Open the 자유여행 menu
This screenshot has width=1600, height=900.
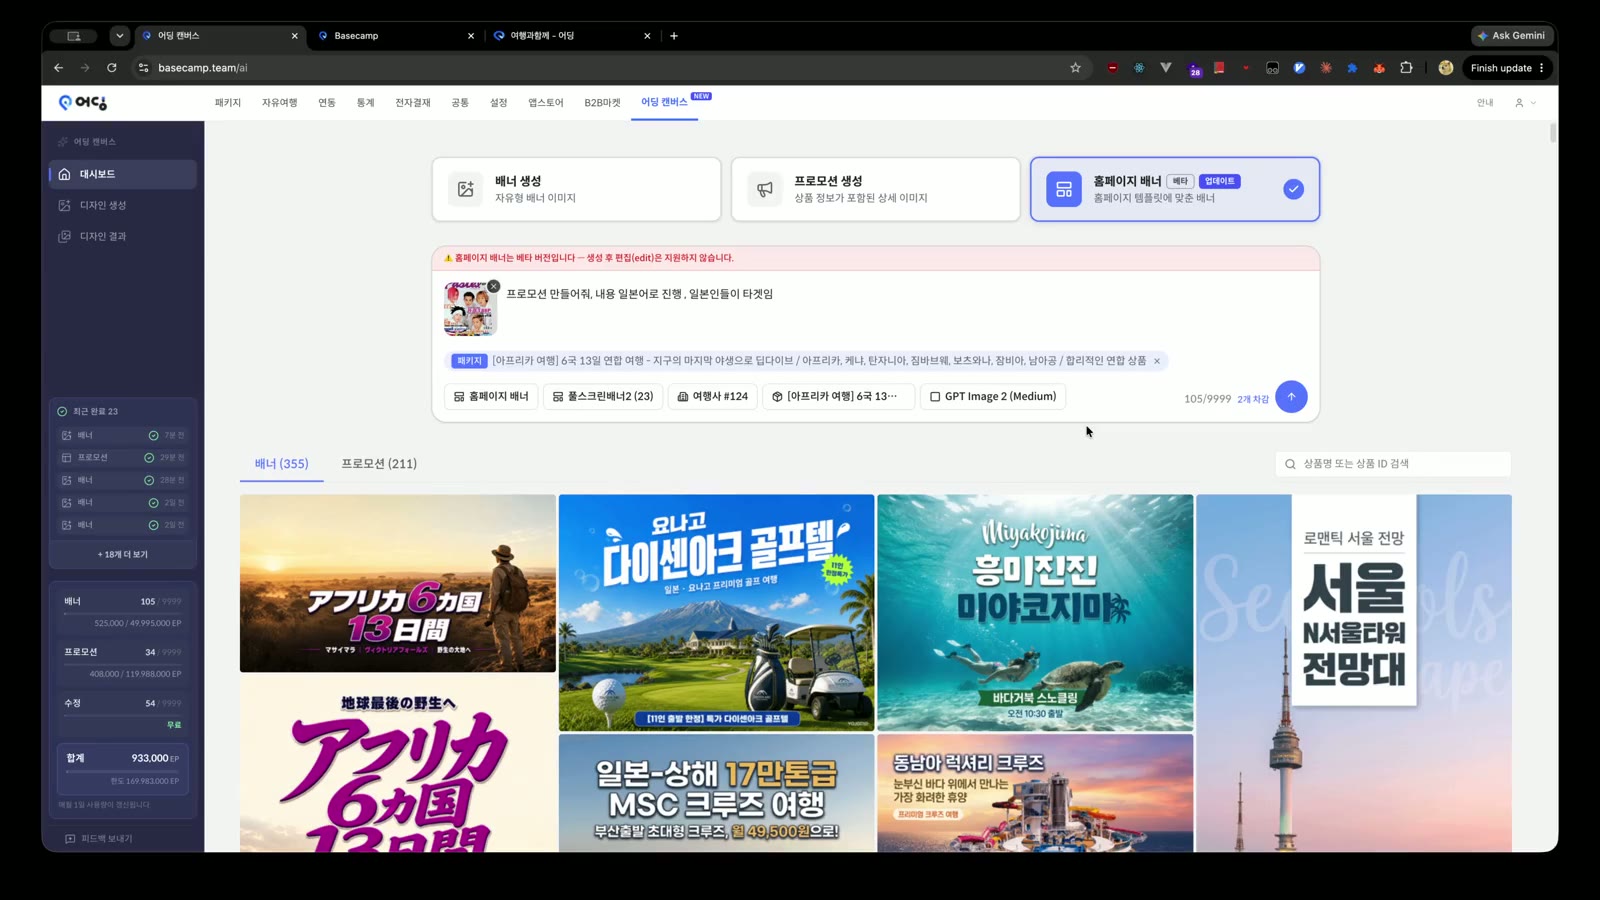279,103
